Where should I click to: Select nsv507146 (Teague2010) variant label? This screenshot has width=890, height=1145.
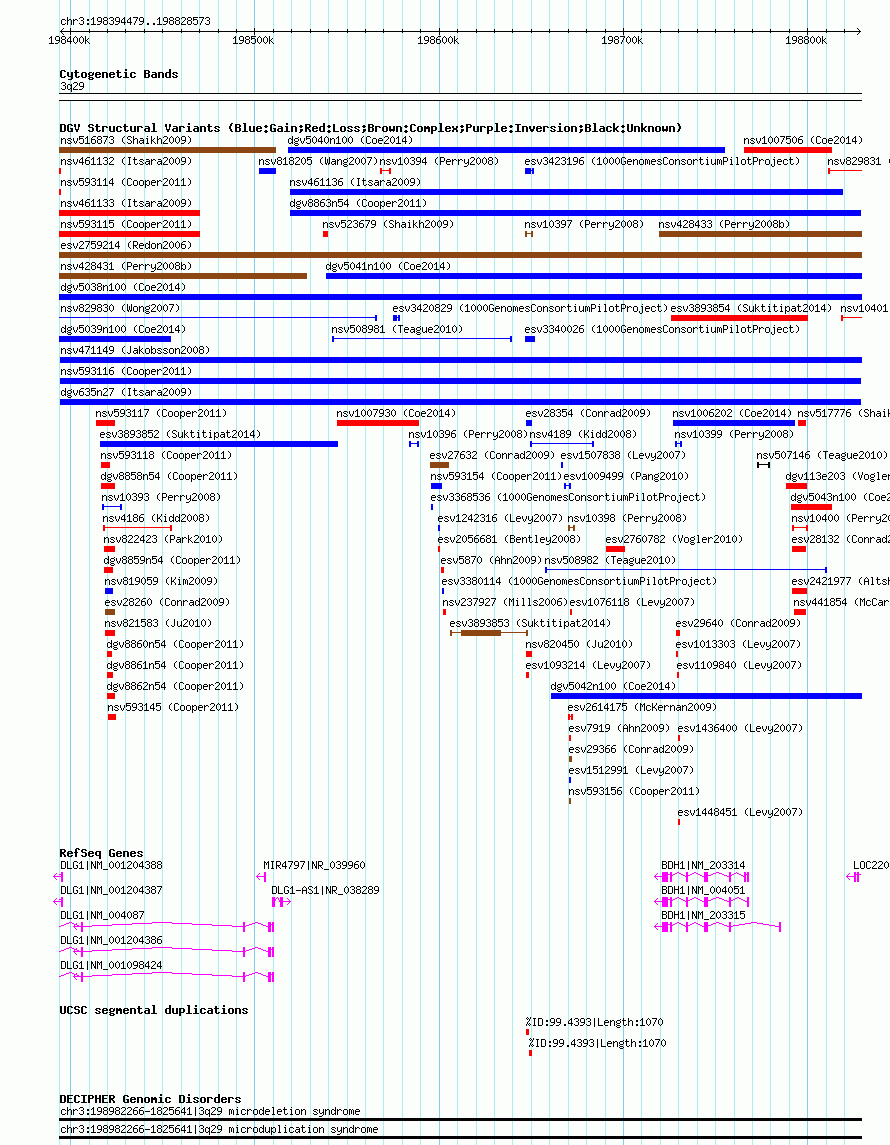[x=822, y=456]
